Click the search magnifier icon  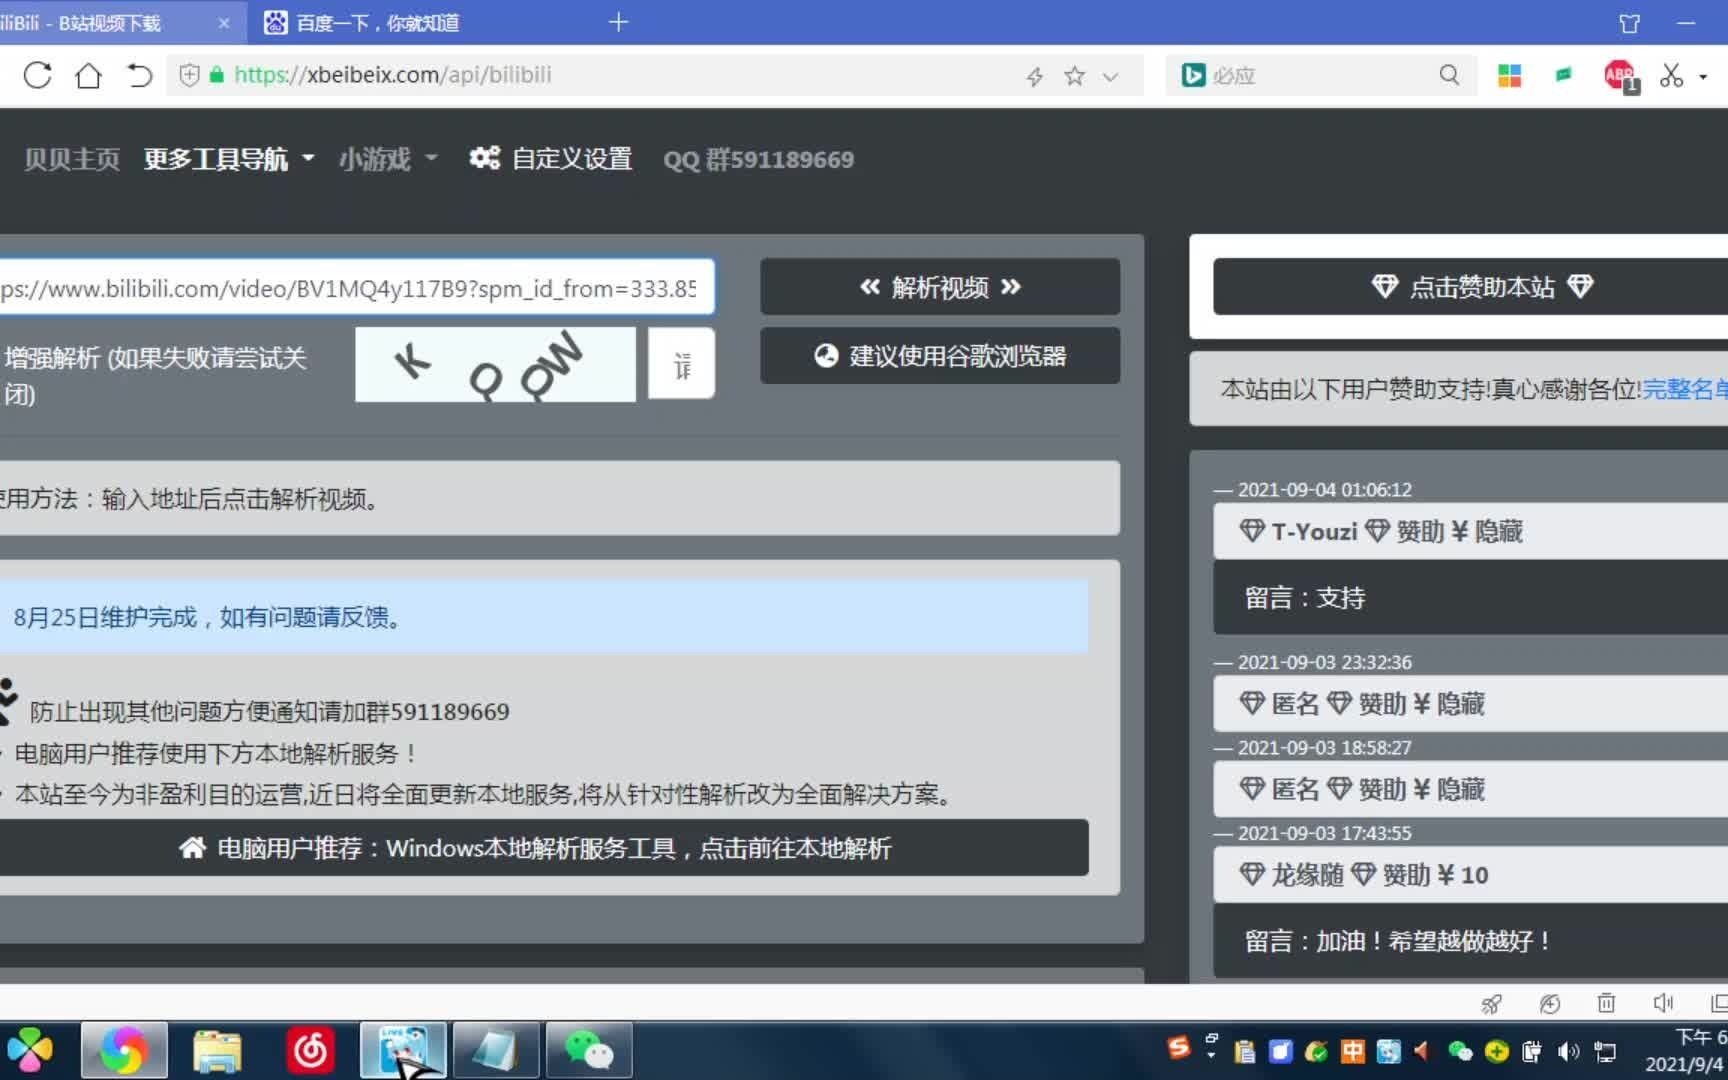click(1449, 75)
